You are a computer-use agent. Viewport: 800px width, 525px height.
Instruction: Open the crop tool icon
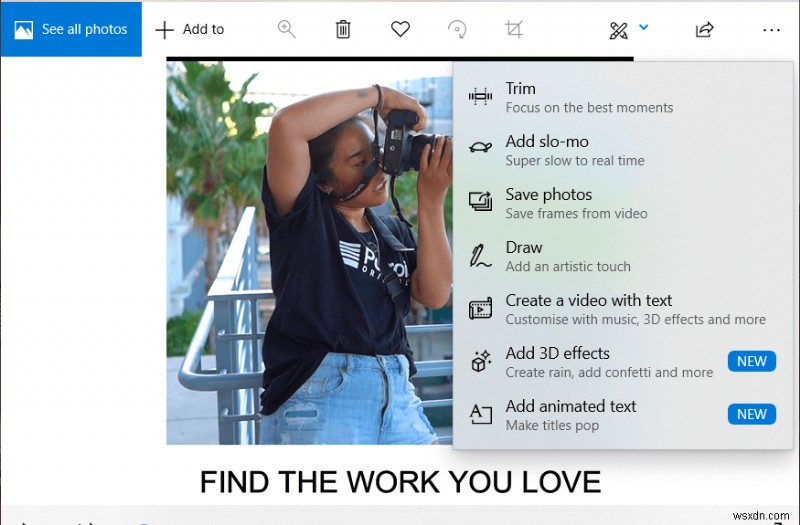click(514, 29)
